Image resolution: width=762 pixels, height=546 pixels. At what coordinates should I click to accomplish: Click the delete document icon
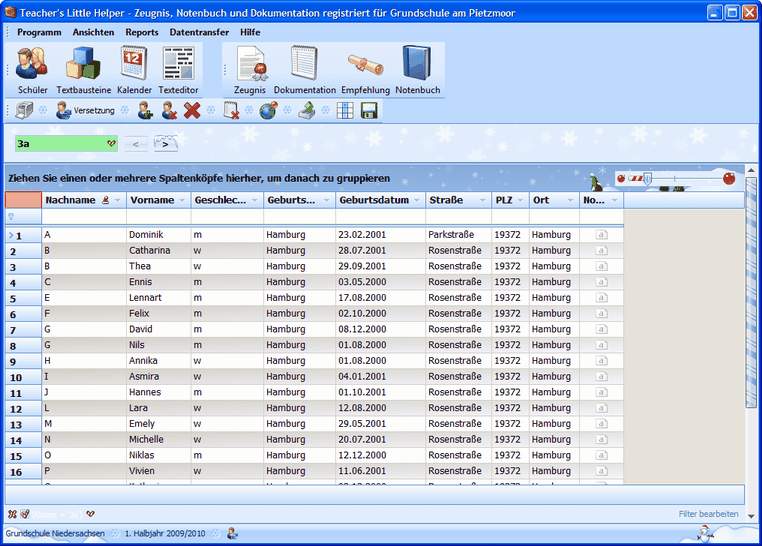[x=231, y=111]
